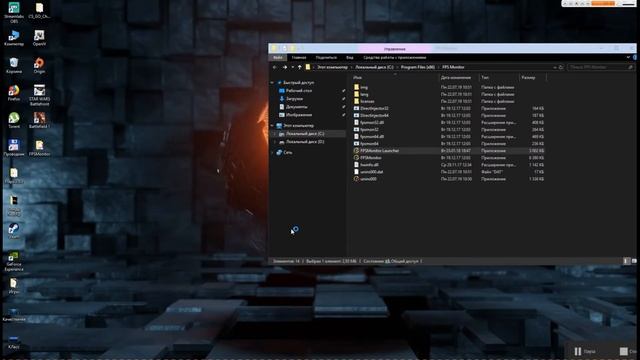Click the Пауза recording button

[585, 351]
